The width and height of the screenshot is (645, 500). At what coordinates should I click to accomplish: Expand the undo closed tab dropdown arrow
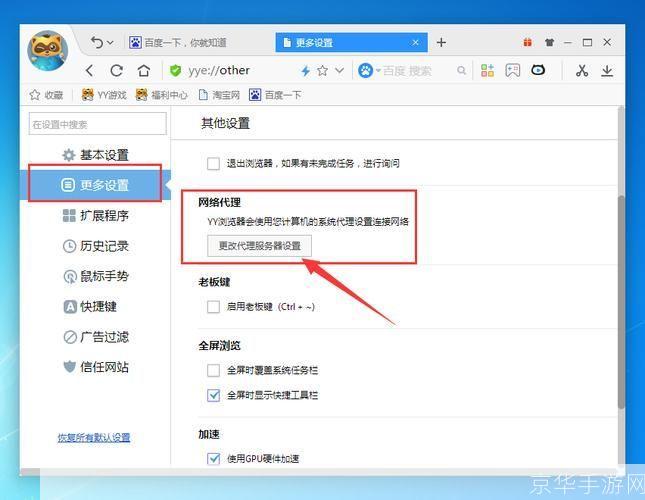coord(109,43)
